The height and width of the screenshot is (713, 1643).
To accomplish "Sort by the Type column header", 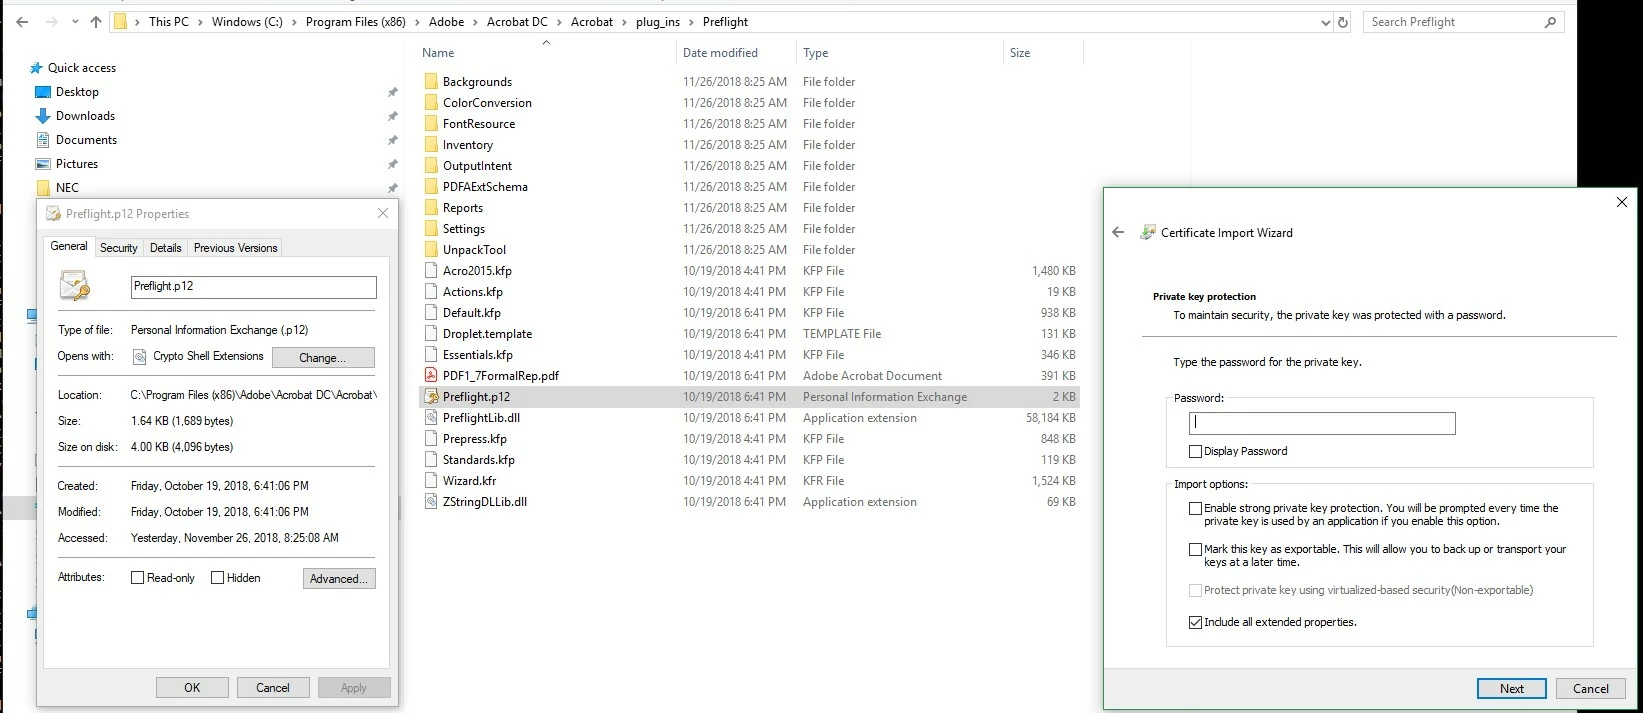I will [x=899, y=53].
